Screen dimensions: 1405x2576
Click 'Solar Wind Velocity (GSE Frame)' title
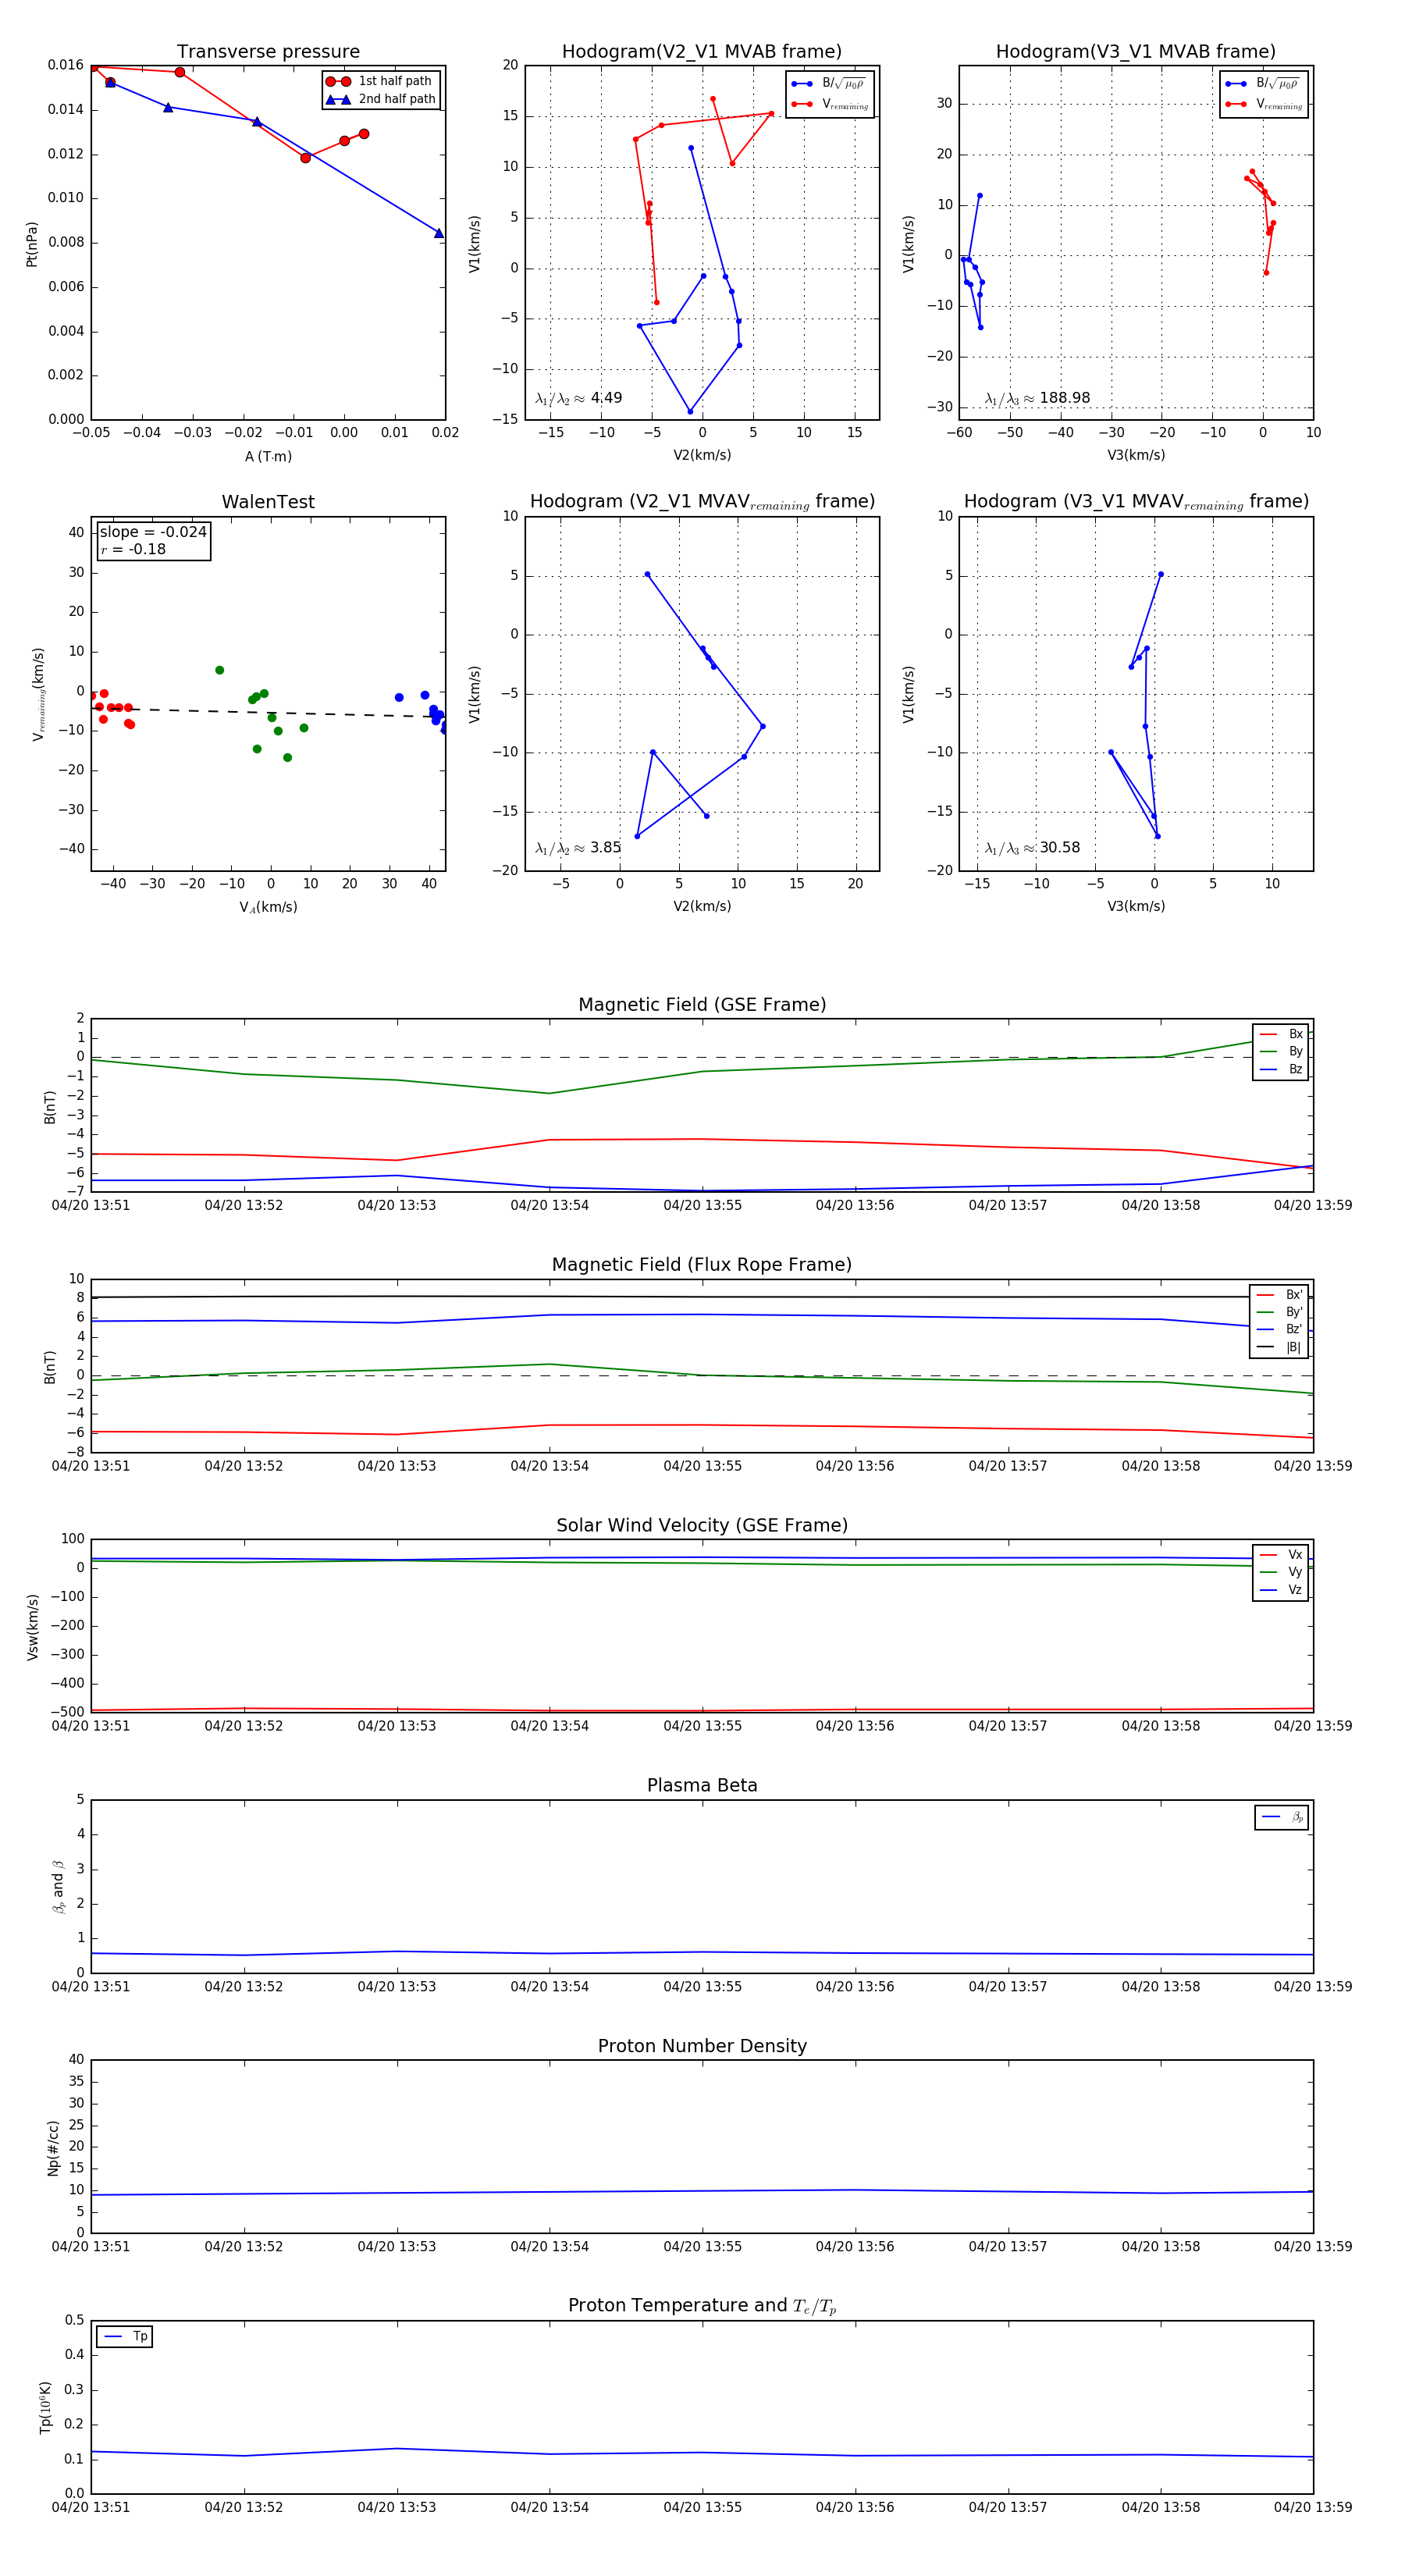point(702,1526)
